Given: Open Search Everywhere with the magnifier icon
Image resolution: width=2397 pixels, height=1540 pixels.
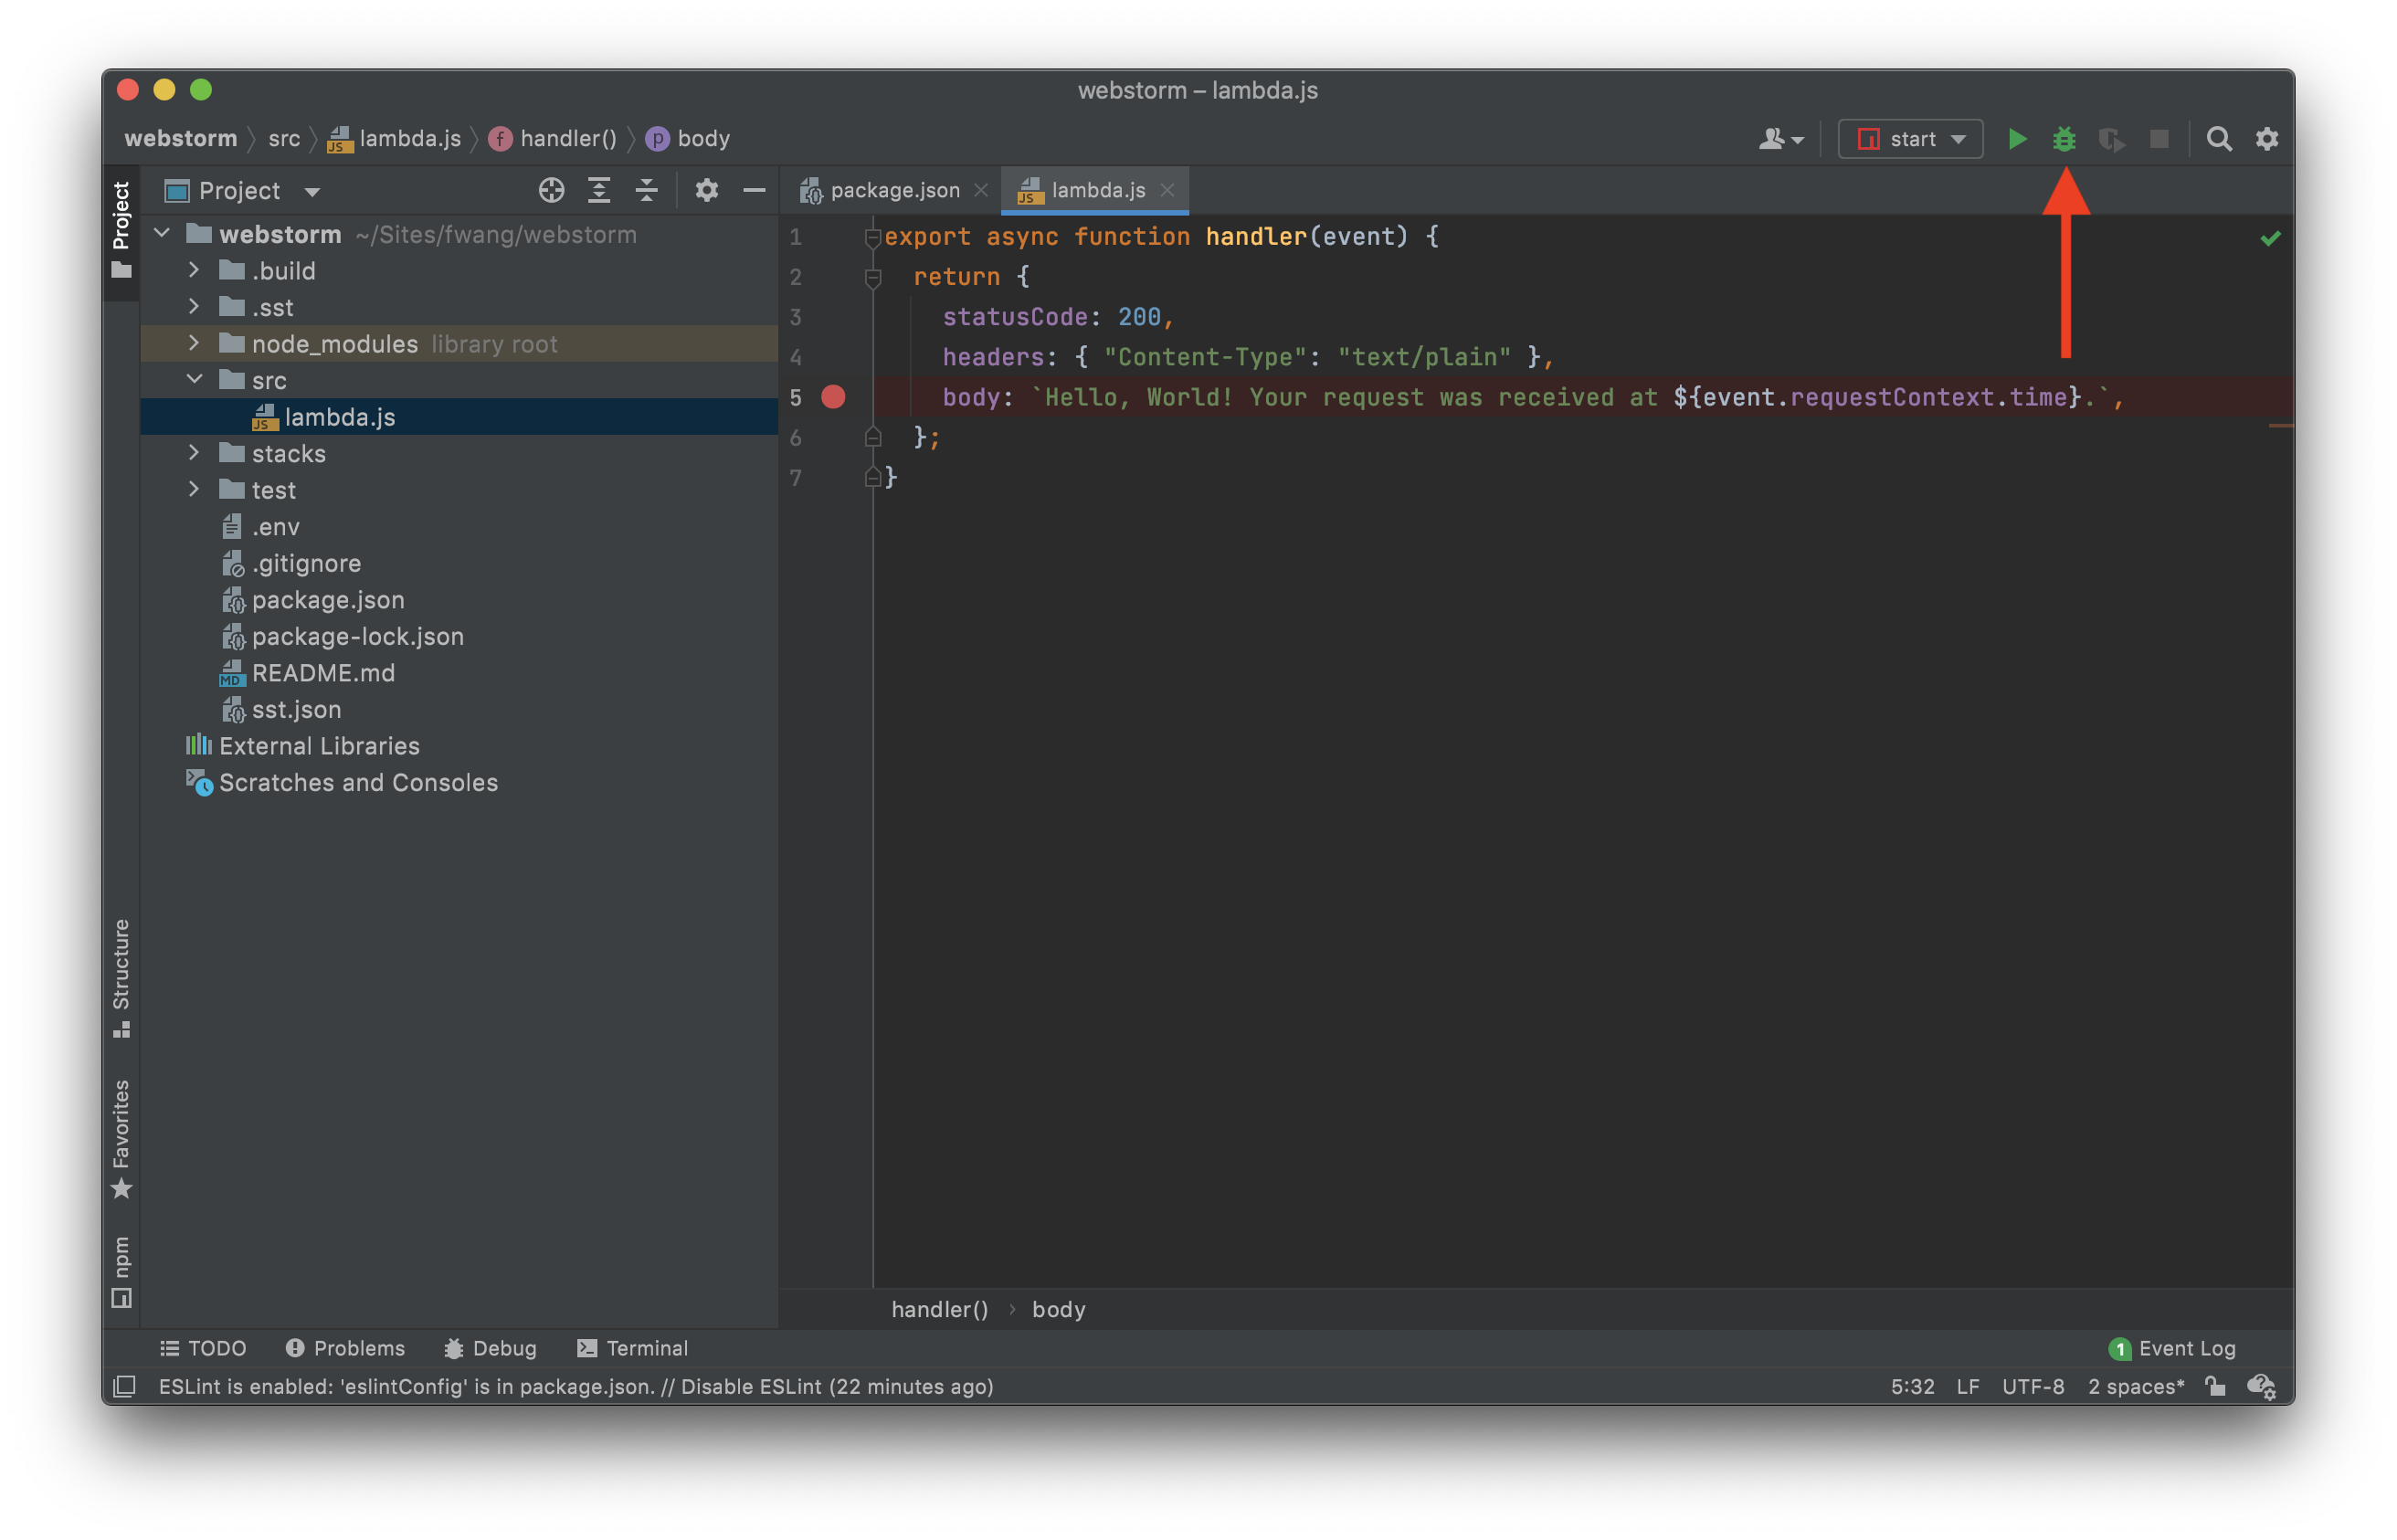Looking at the screenshot, I should click(2219, 139).
